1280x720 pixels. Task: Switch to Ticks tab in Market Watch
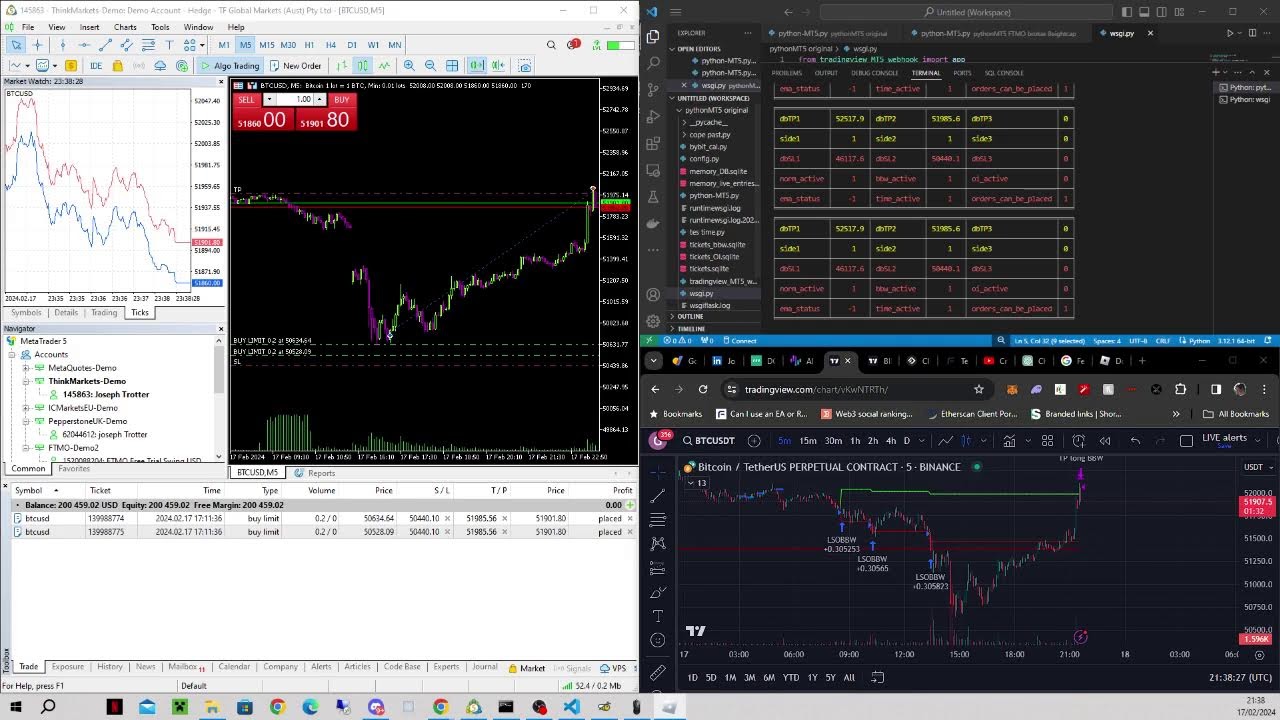pos(139,313)
